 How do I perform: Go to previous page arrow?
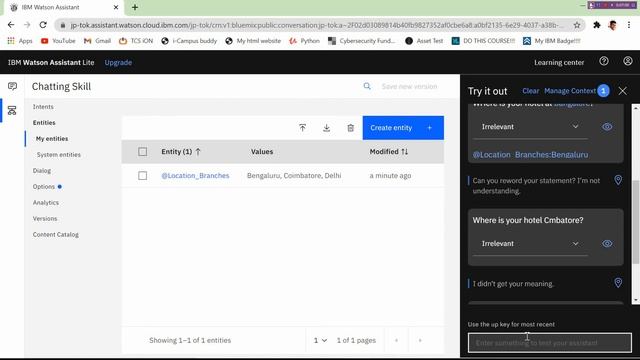pyautogui.click(x=396, y=340)
